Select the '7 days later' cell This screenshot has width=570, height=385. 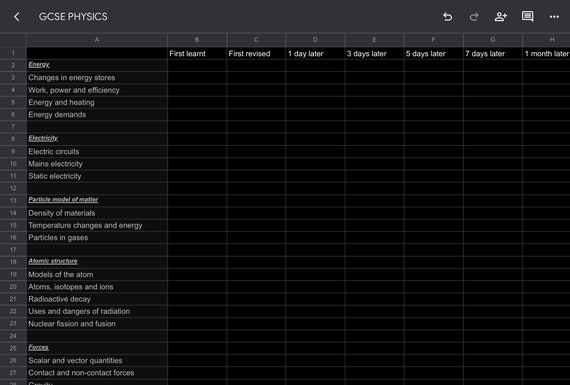pyautogui.click(x=493, y=53)
